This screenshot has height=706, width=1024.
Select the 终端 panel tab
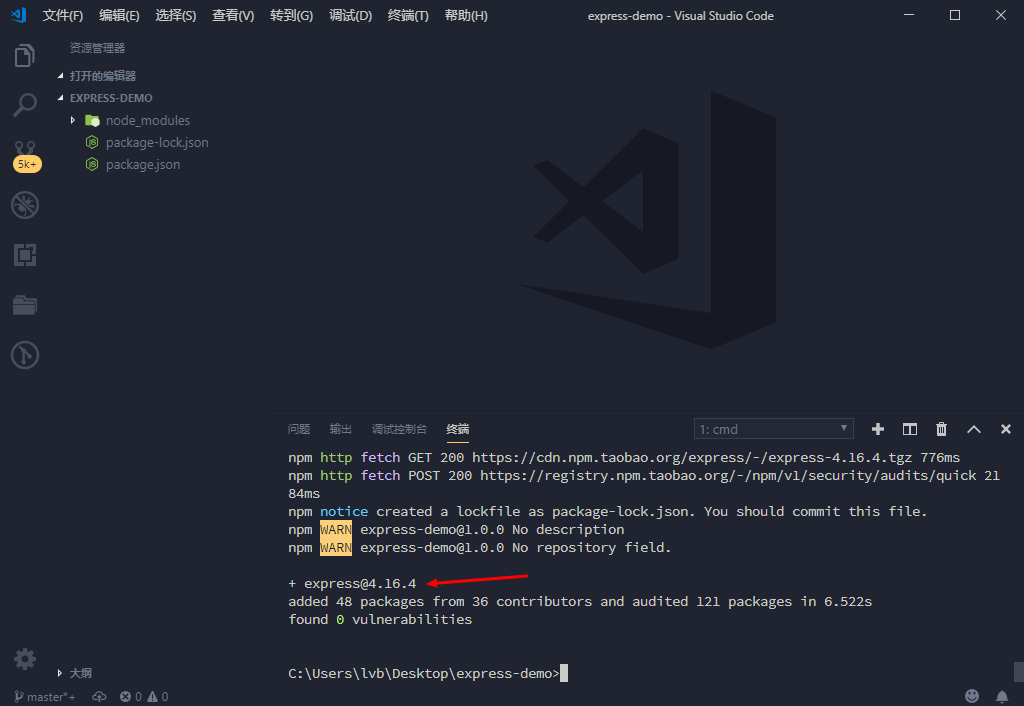coord(458,429)
